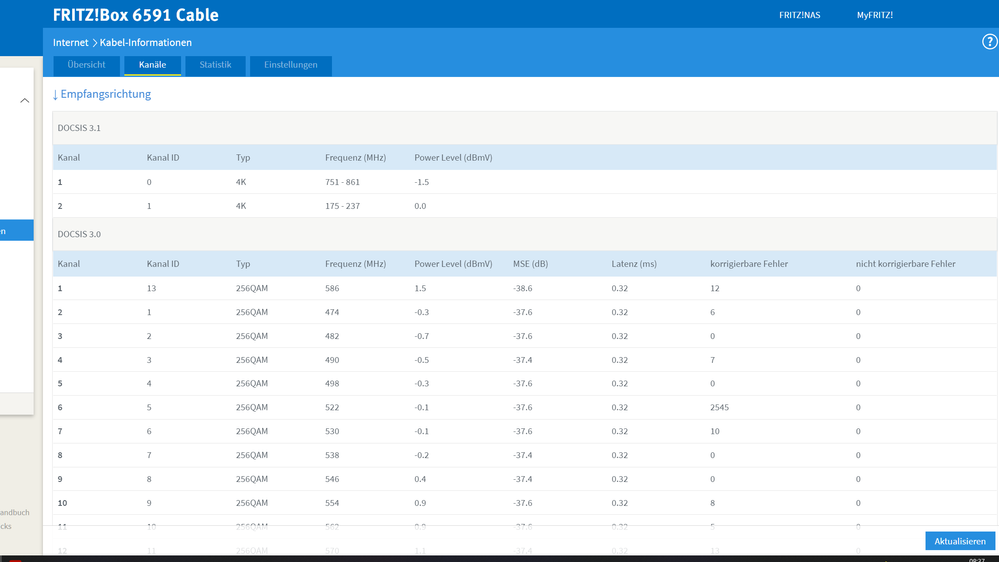999x562 pixels.
Task: Click the Power Level column header in DOCSIS 3.0
Action: pos(453,264)
